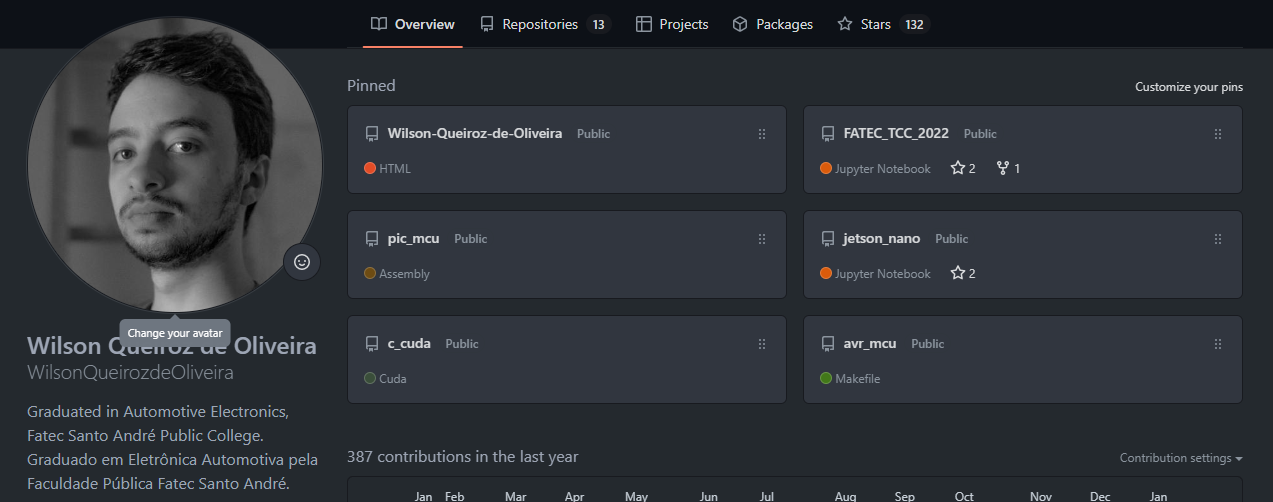1273x502 pixels.
Task: Click the drag handle on the avr_mcu card
Action: (x=1218, y=344)
